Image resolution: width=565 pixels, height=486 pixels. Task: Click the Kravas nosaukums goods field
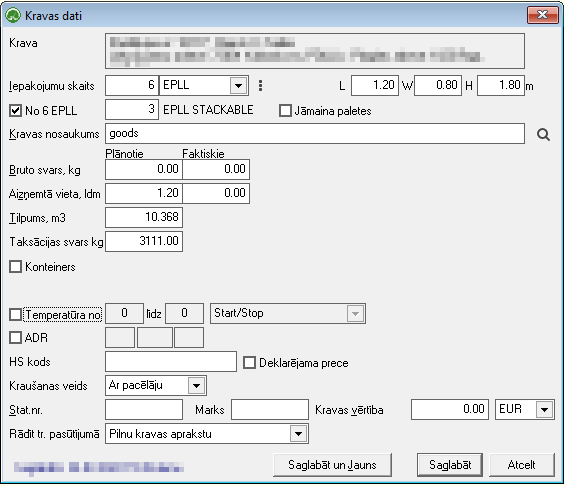point(315,134)
